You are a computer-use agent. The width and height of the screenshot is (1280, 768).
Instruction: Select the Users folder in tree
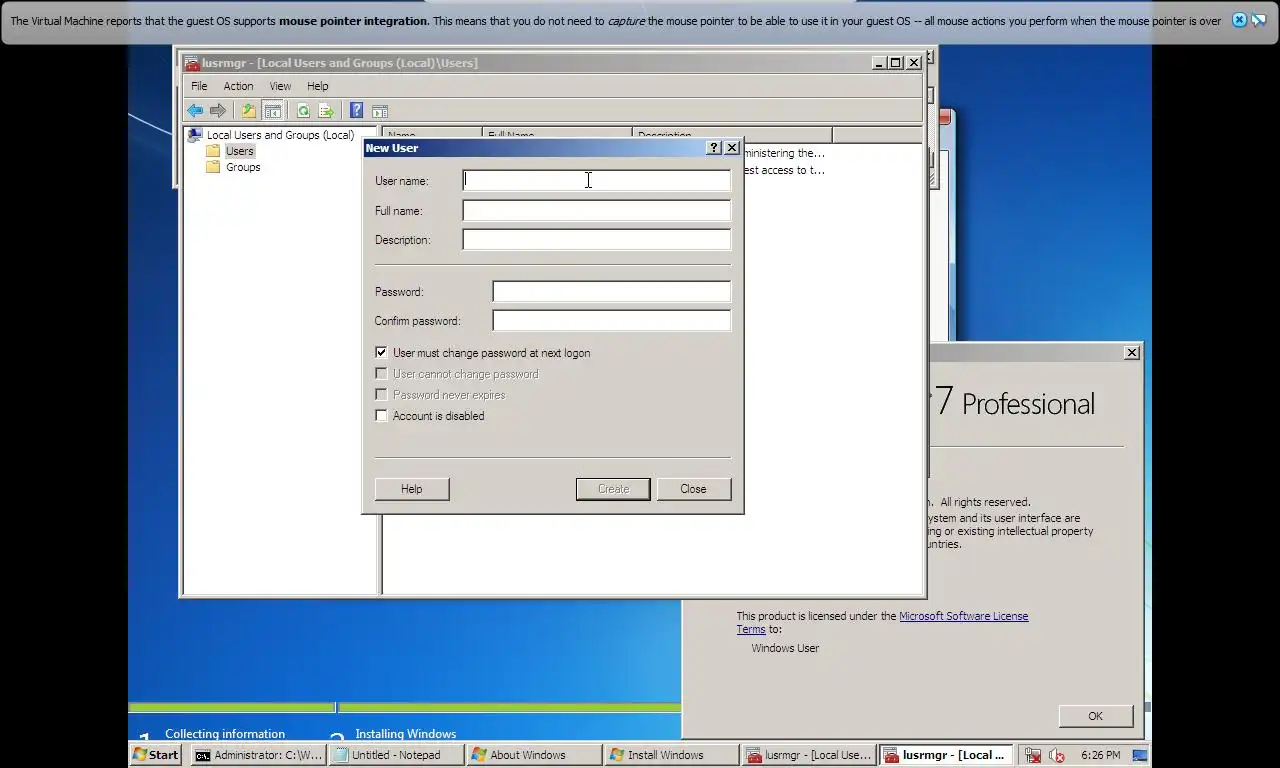point(239,151)
